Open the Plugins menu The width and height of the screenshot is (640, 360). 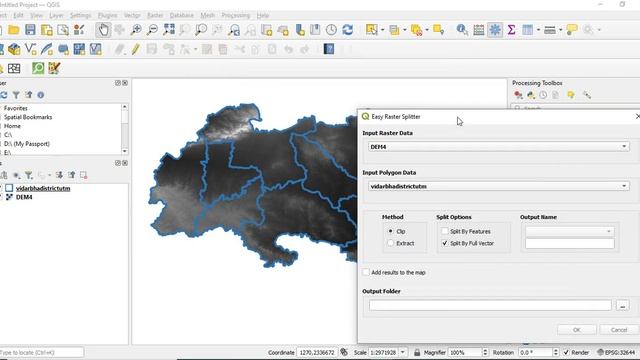(107, 15)
